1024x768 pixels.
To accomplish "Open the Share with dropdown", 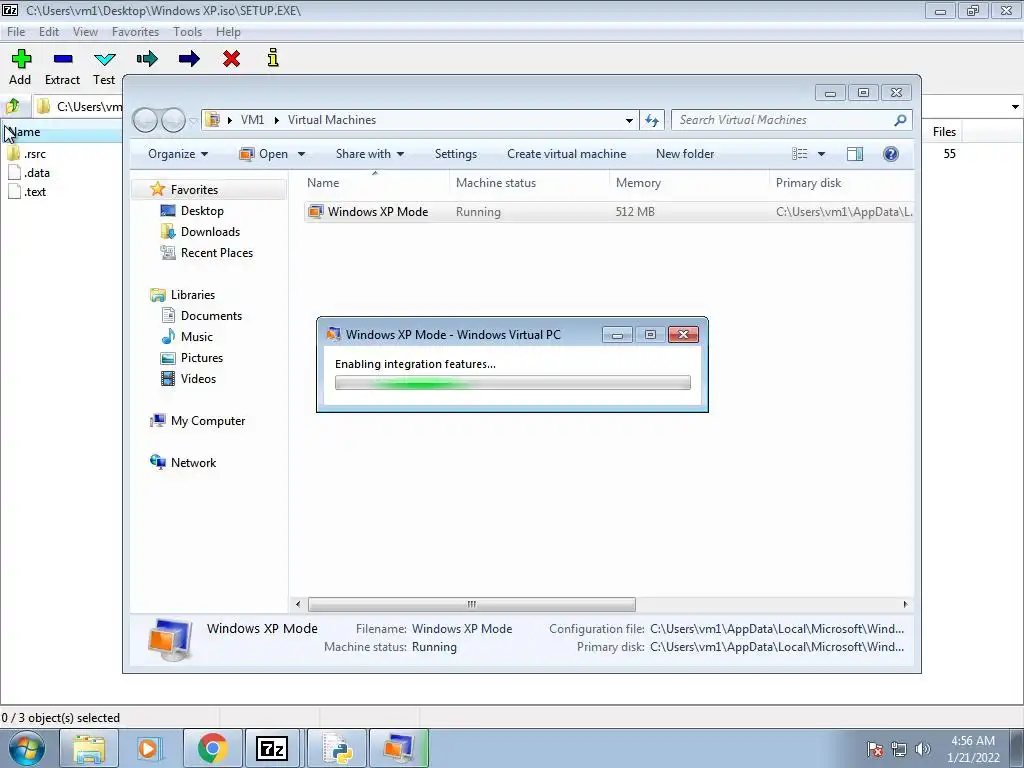I will click(370, 154).
